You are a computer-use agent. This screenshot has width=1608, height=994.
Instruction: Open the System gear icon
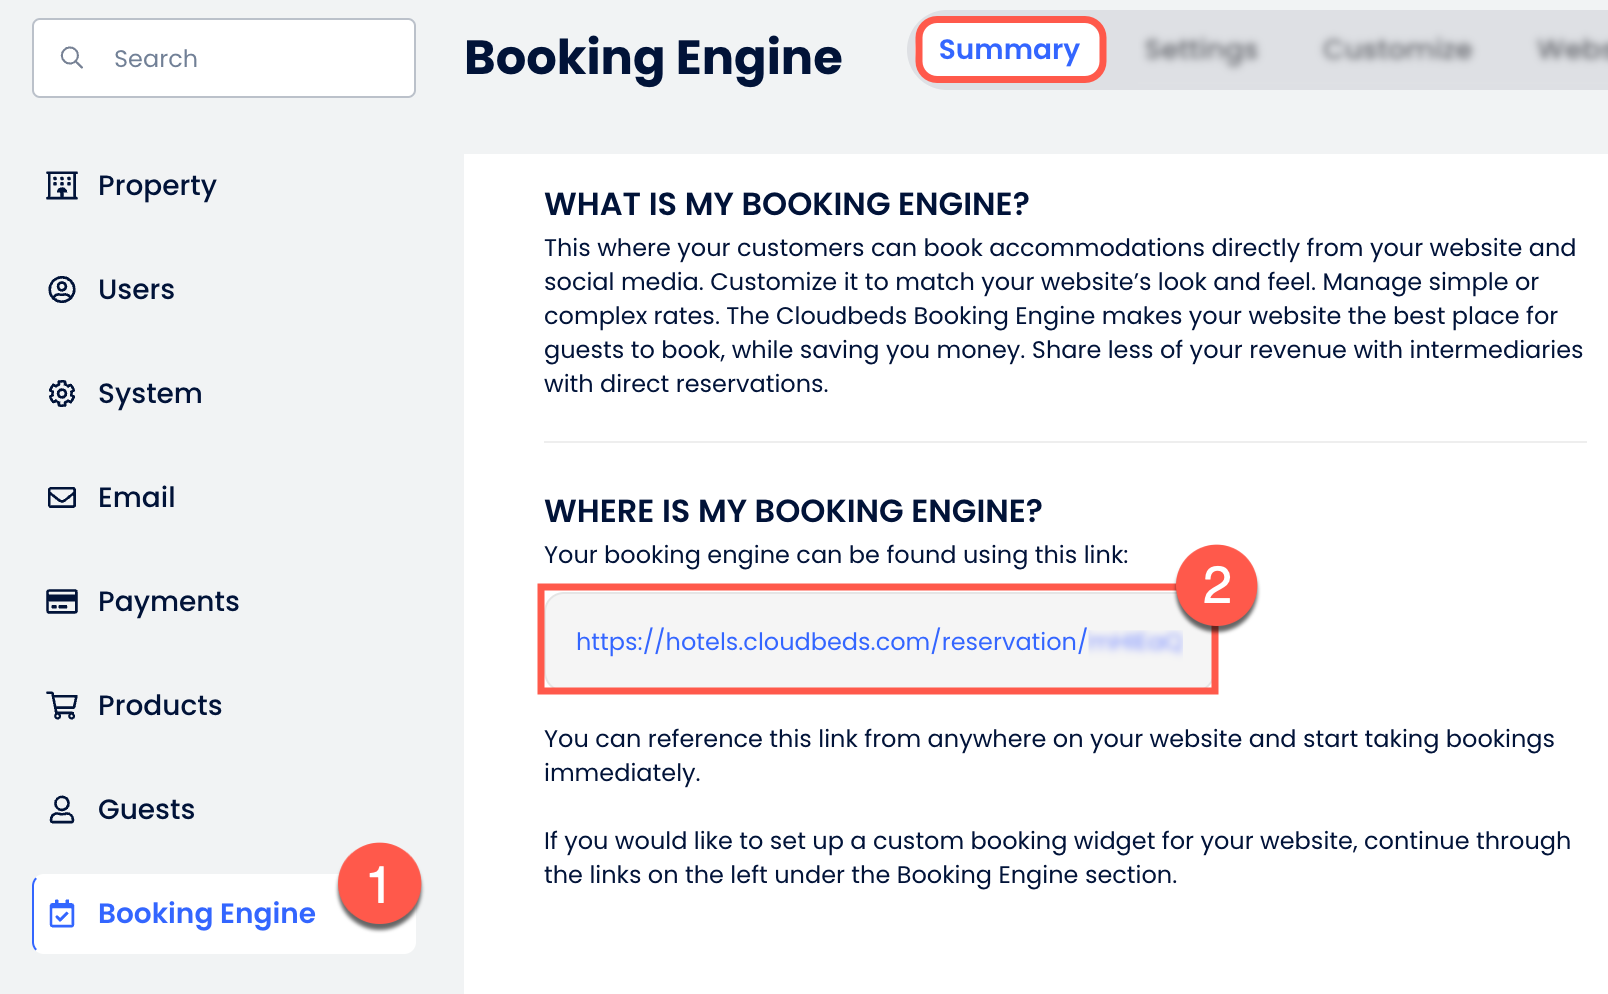coord(62,394)
